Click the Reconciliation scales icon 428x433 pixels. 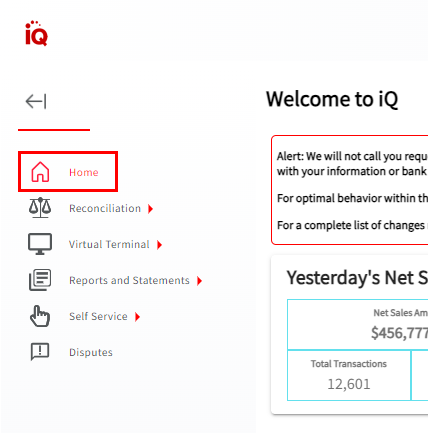pos(40,207)
